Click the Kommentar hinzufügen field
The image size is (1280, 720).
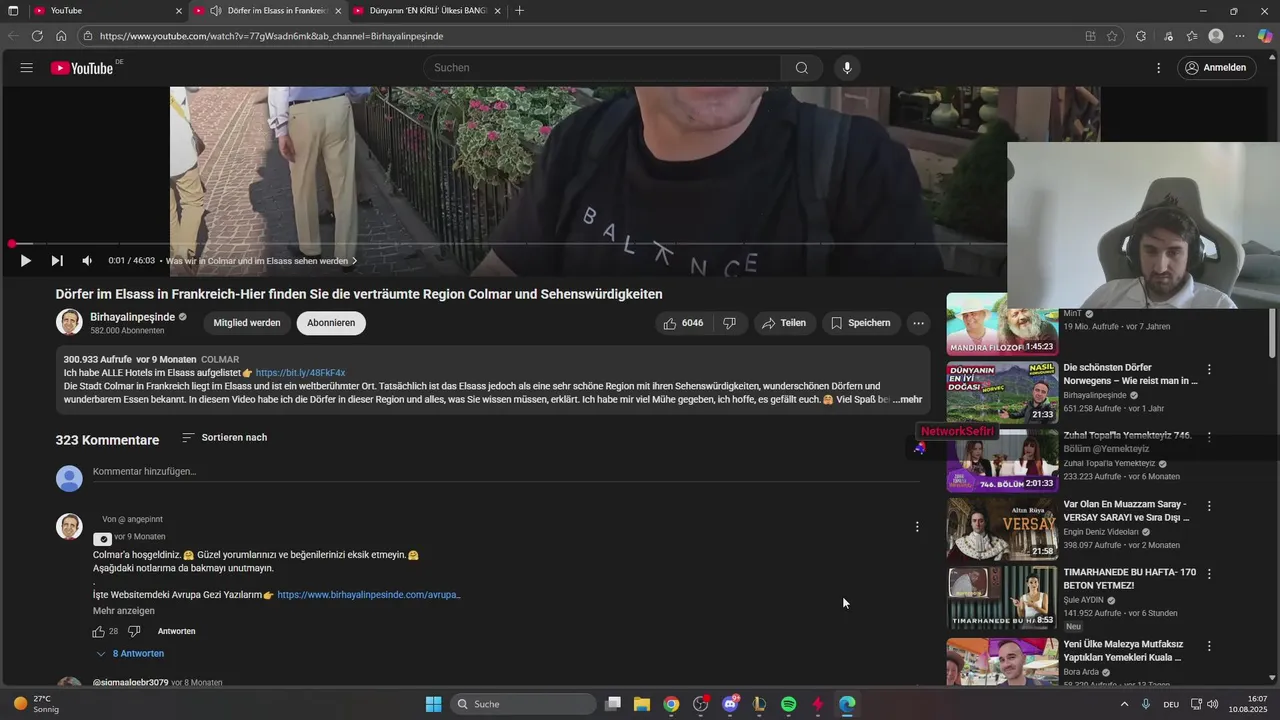click(506, 472)
